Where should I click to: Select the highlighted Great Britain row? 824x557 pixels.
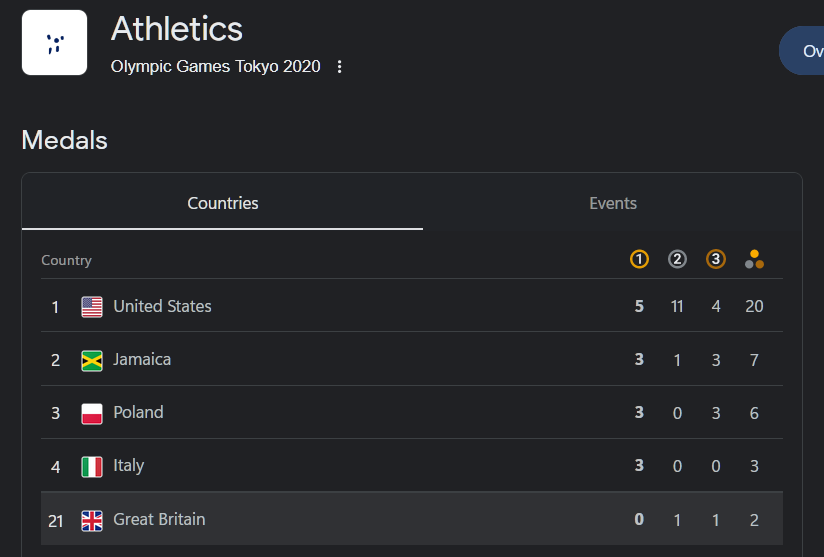[x=412, y=519]
